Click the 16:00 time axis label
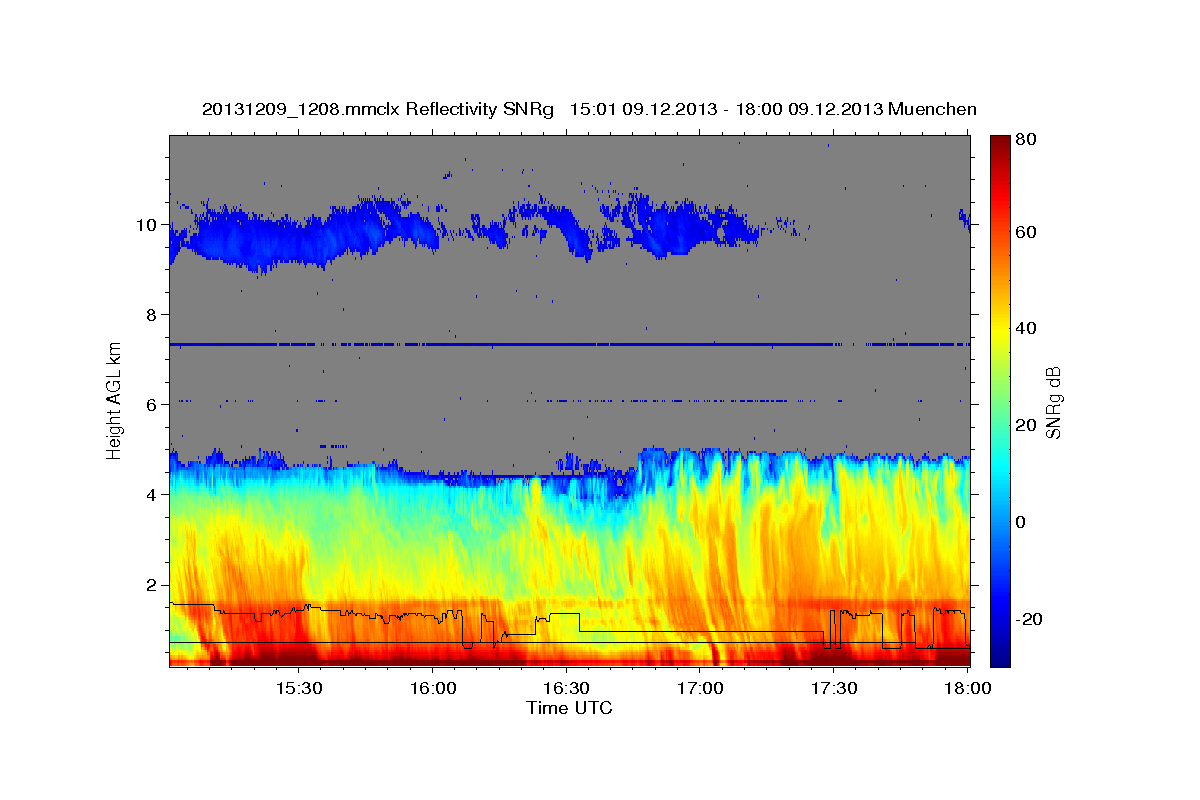This screenshot has width=1200, height=800. [x=433, y=688]
